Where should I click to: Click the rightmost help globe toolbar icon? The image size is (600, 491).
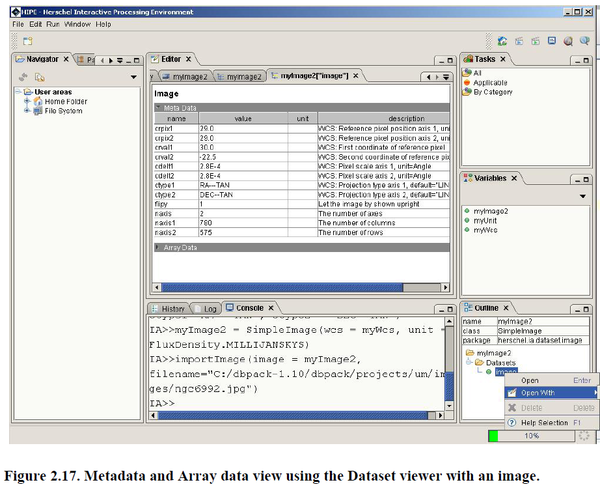(584, 41)
